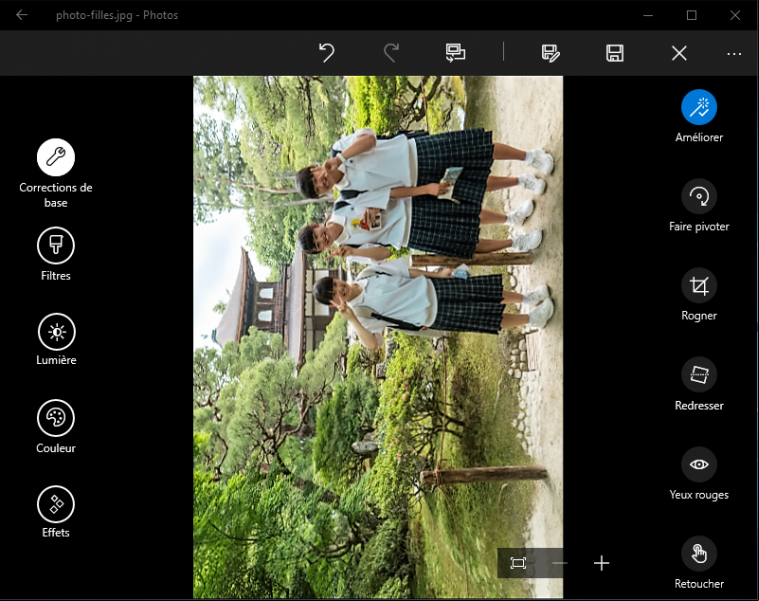The height and width of the screenshot is (601, 759).
Task: Click the rotated photo of the girls
Action: 378,337
